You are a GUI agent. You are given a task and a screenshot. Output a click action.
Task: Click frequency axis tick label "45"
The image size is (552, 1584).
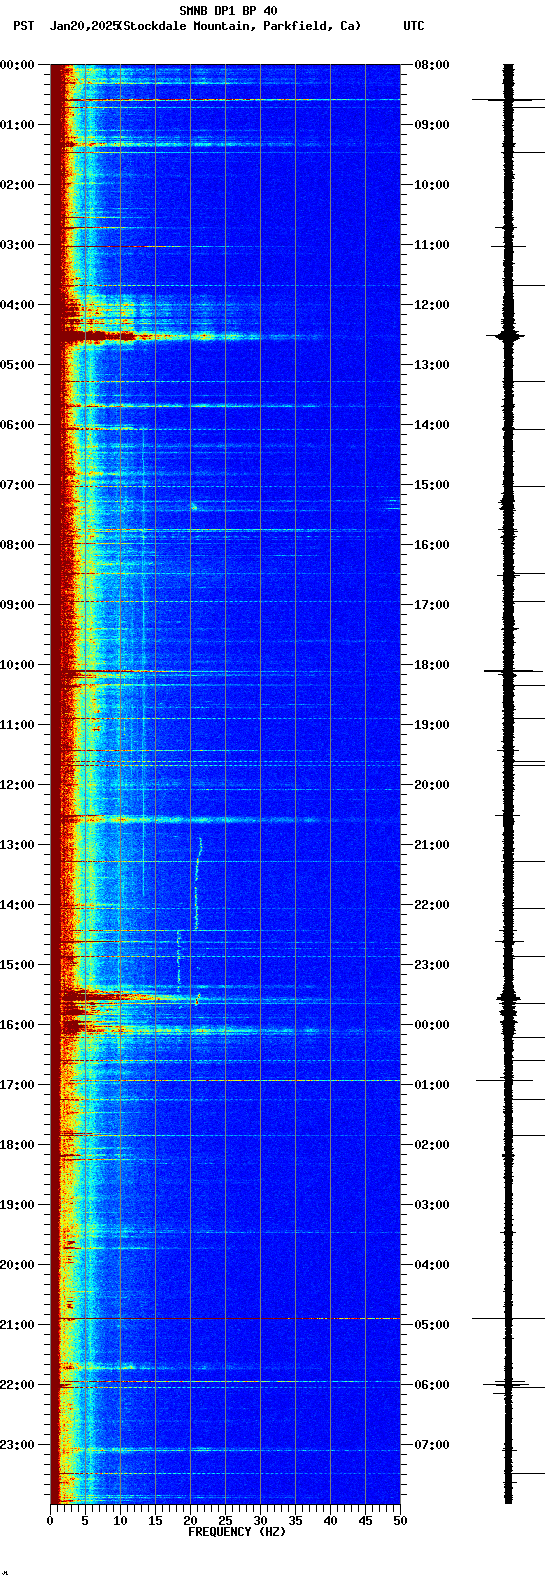click(x=365, y=1521)
